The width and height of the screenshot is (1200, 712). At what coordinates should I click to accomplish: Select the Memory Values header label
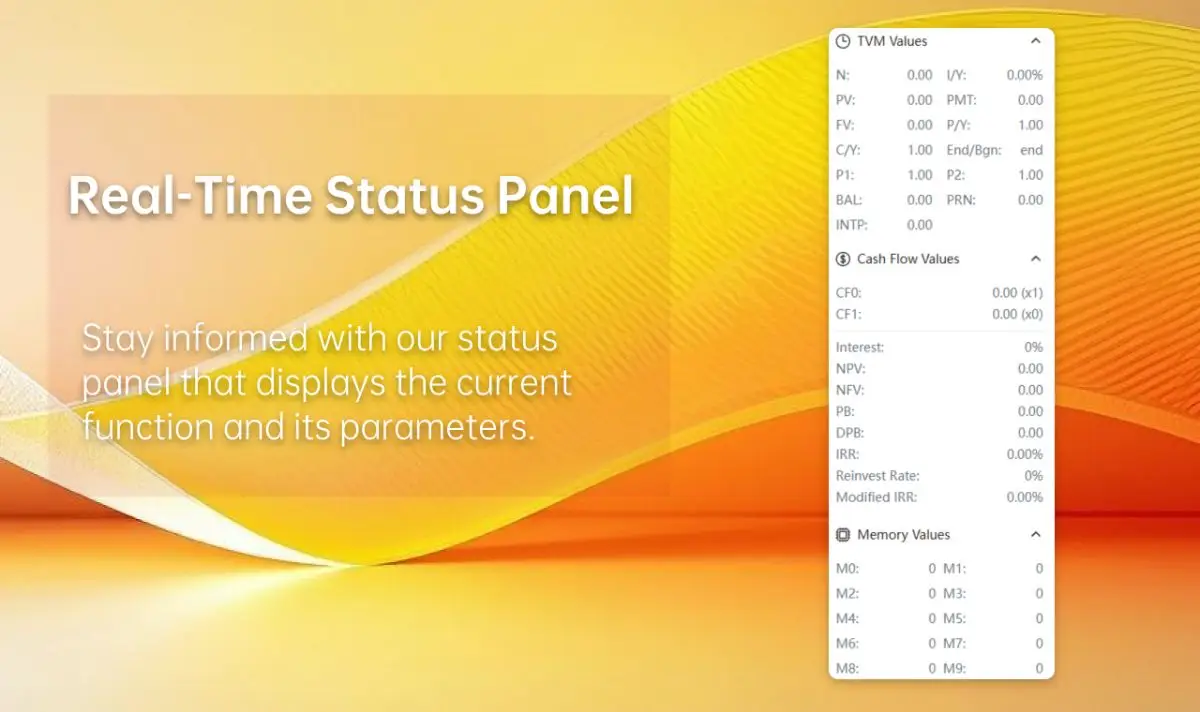903,535
